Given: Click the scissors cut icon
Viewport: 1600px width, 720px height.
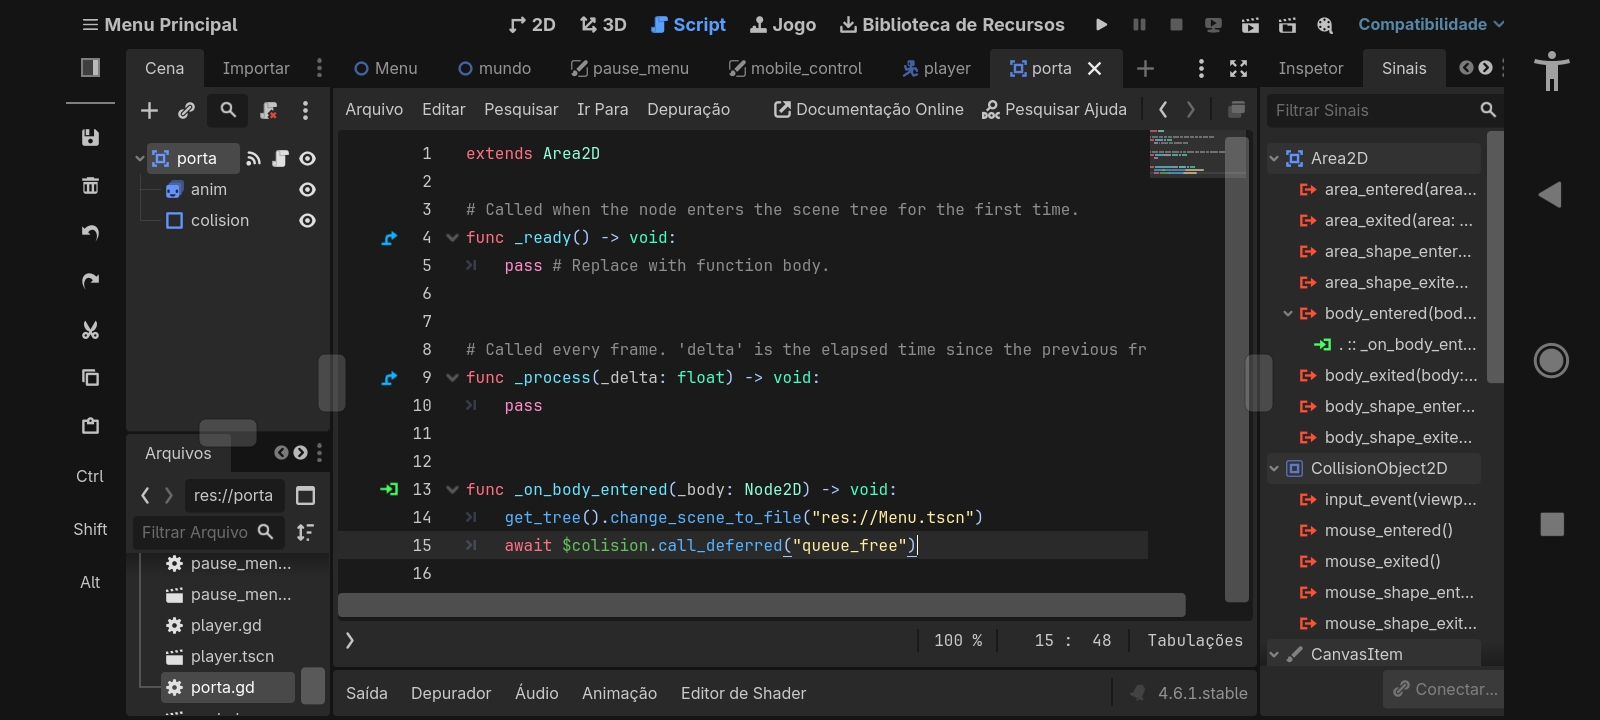Looking at the screenshot, I should pos(90,330).
